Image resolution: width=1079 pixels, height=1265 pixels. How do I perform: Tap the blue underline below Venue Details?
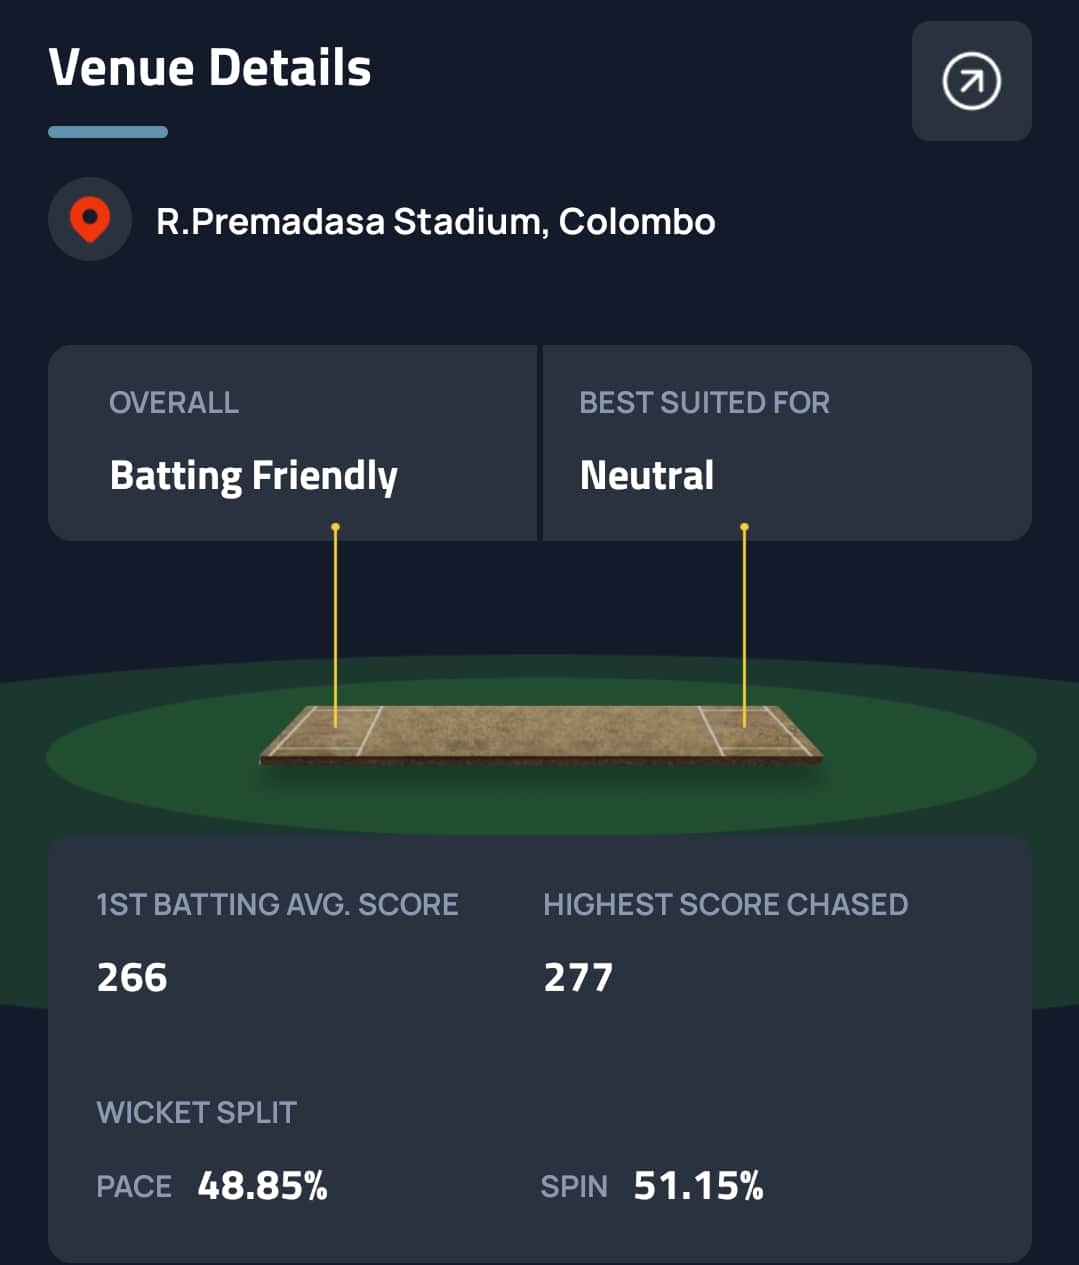point(108,132)
